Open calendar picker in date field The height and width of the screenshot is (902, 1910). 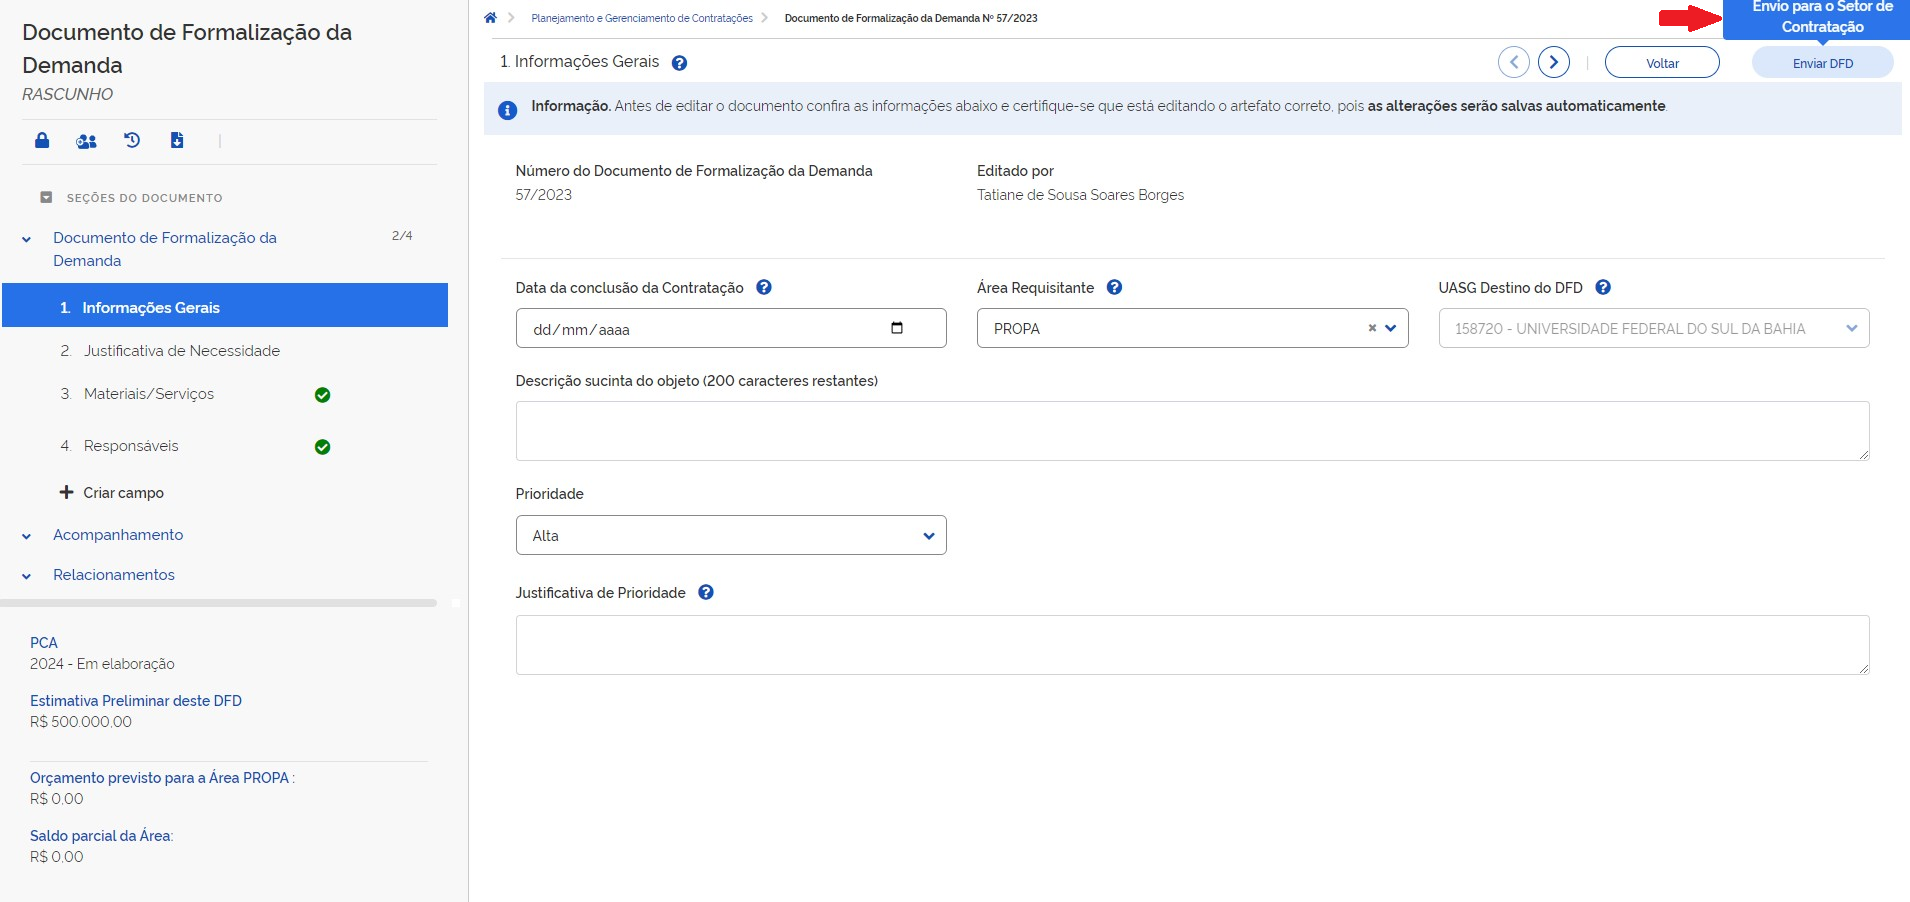click(x=897, y=328)
